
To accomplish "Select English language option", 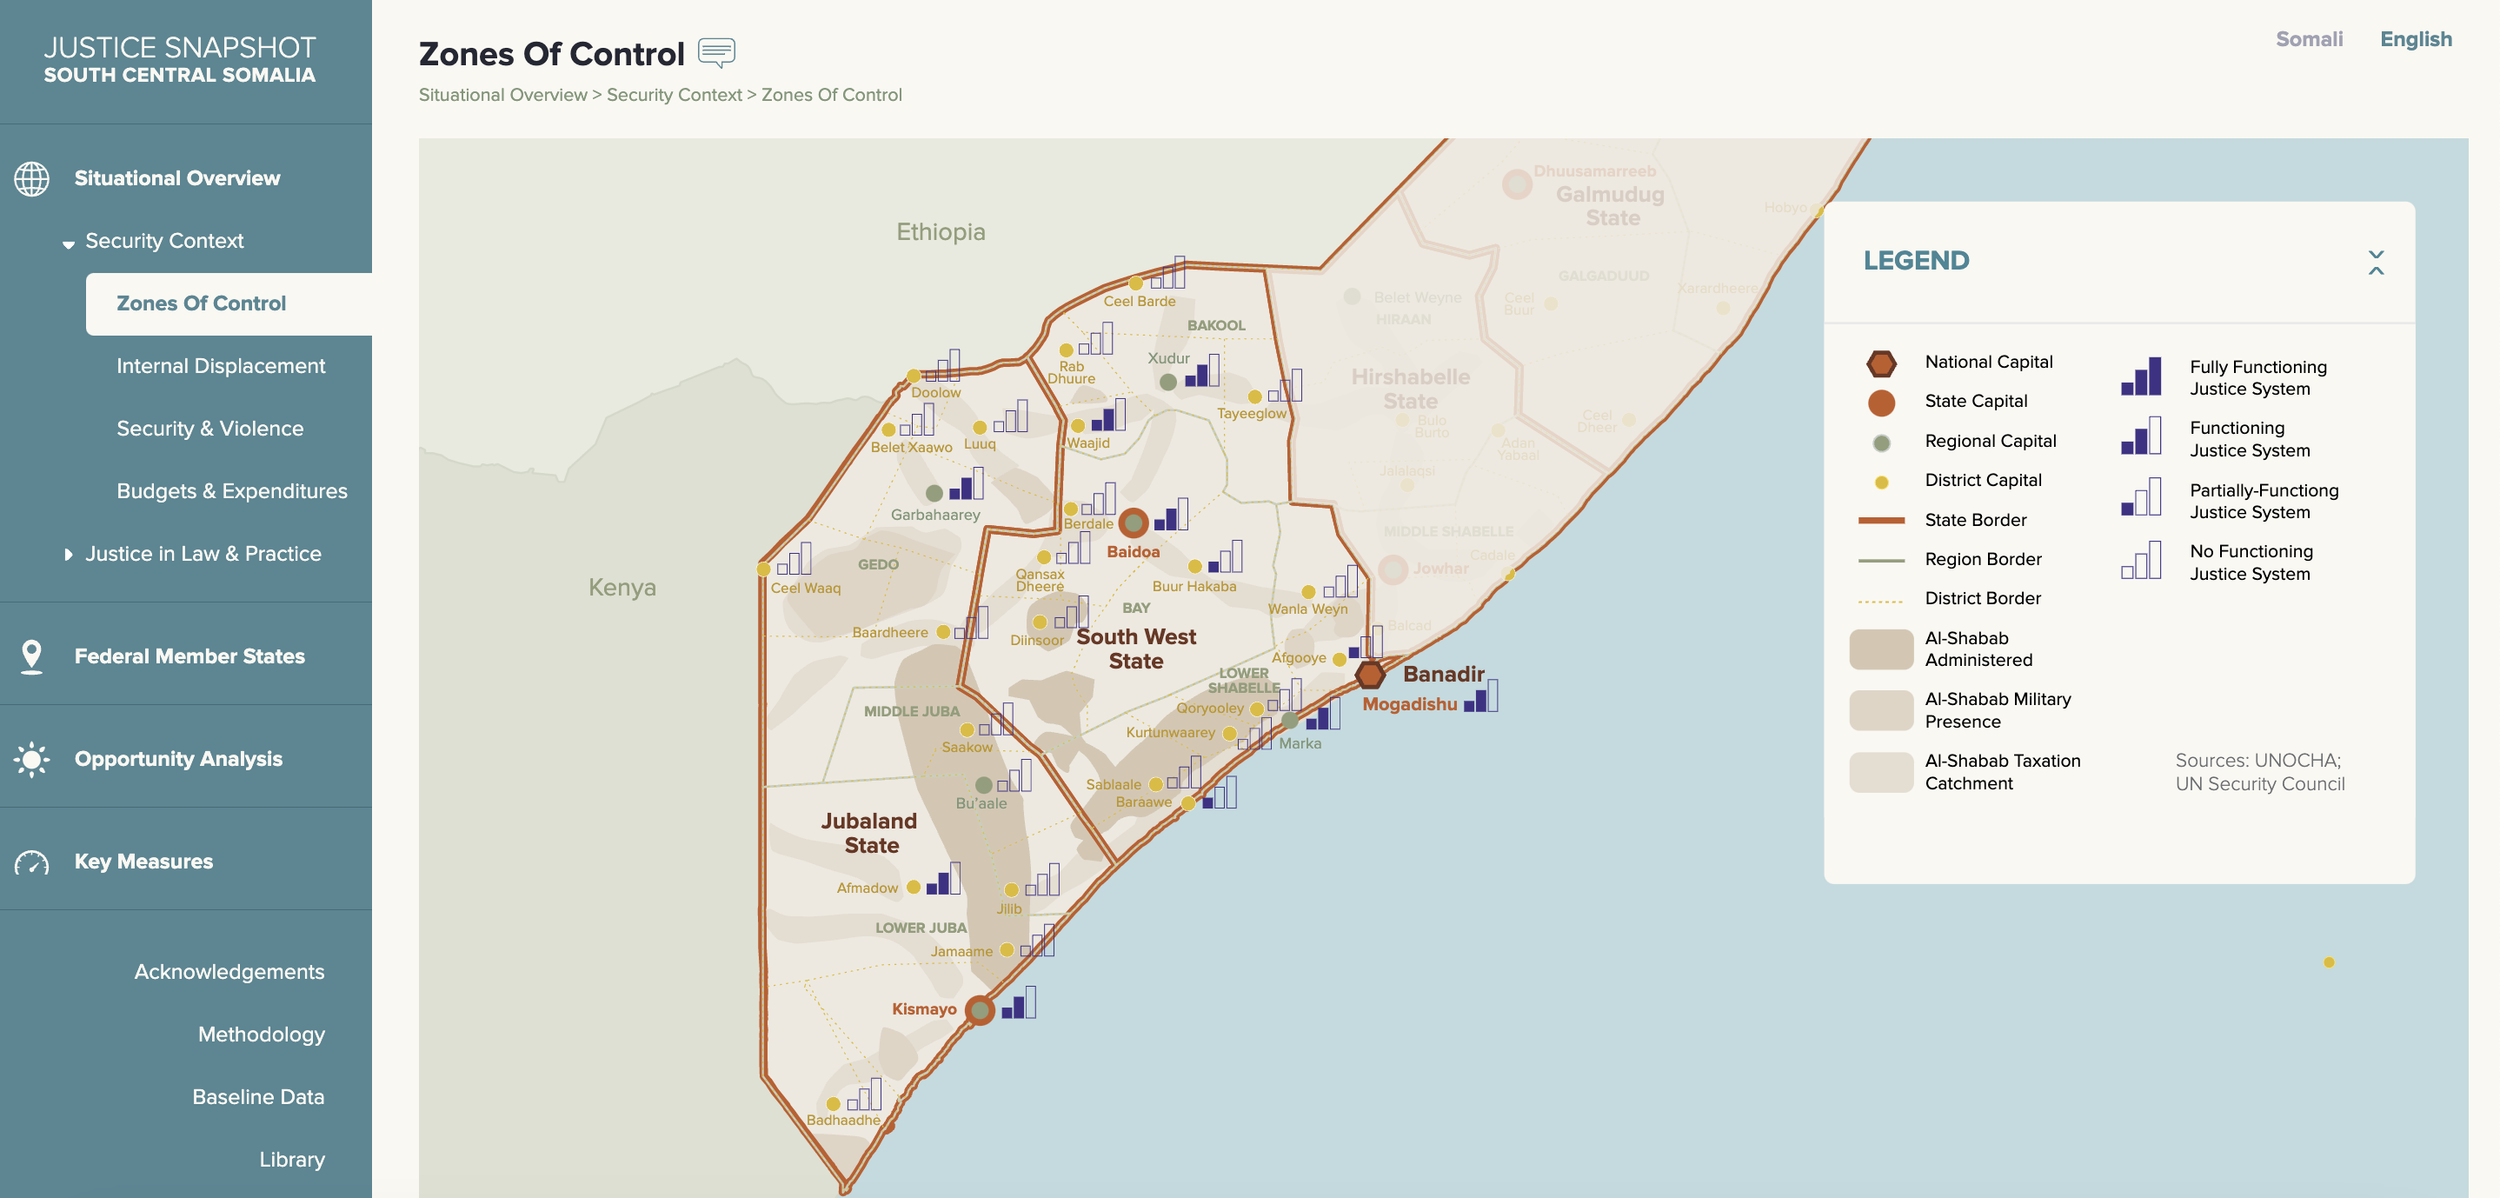I will pos(2415,40).
